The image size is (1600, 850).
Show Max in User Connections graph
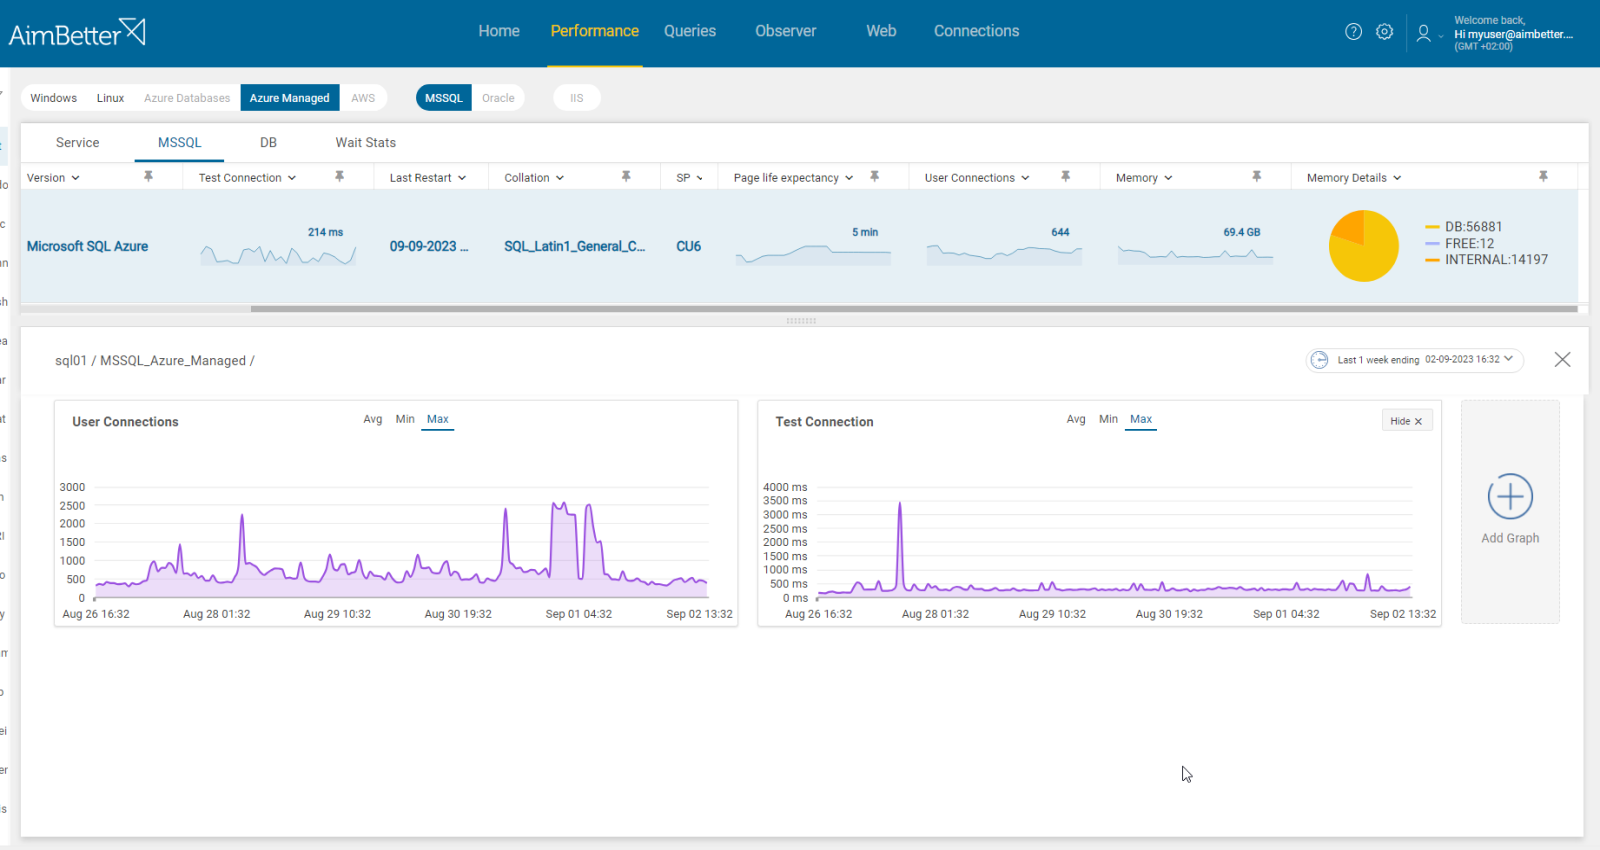tap(438, 419)
